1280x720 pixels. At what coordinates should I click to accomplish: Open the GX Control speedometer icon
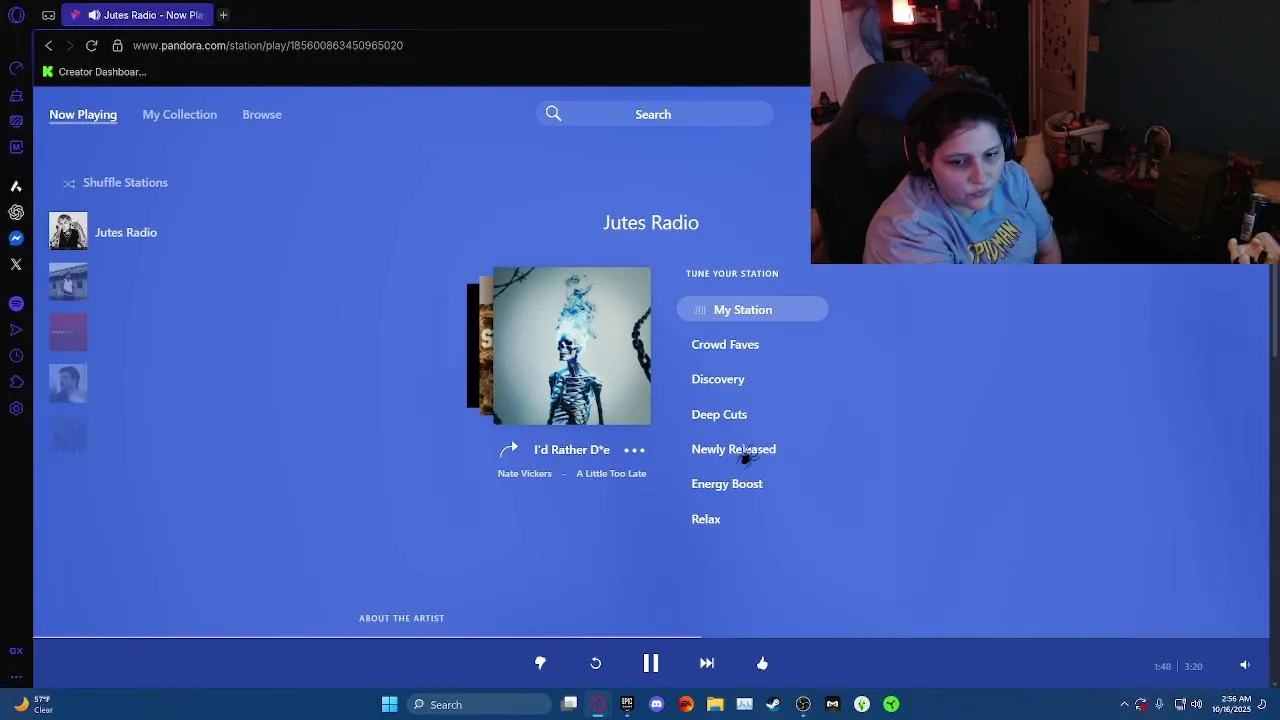(16, 69)
